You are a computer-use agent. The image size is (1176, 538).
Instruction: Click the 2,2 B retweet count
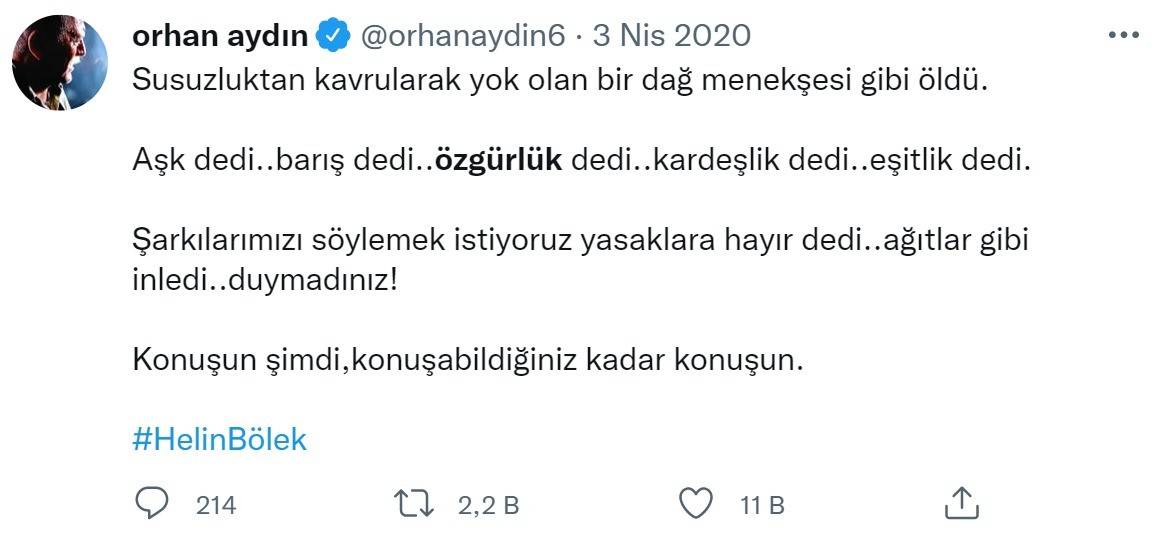(488, 505)
